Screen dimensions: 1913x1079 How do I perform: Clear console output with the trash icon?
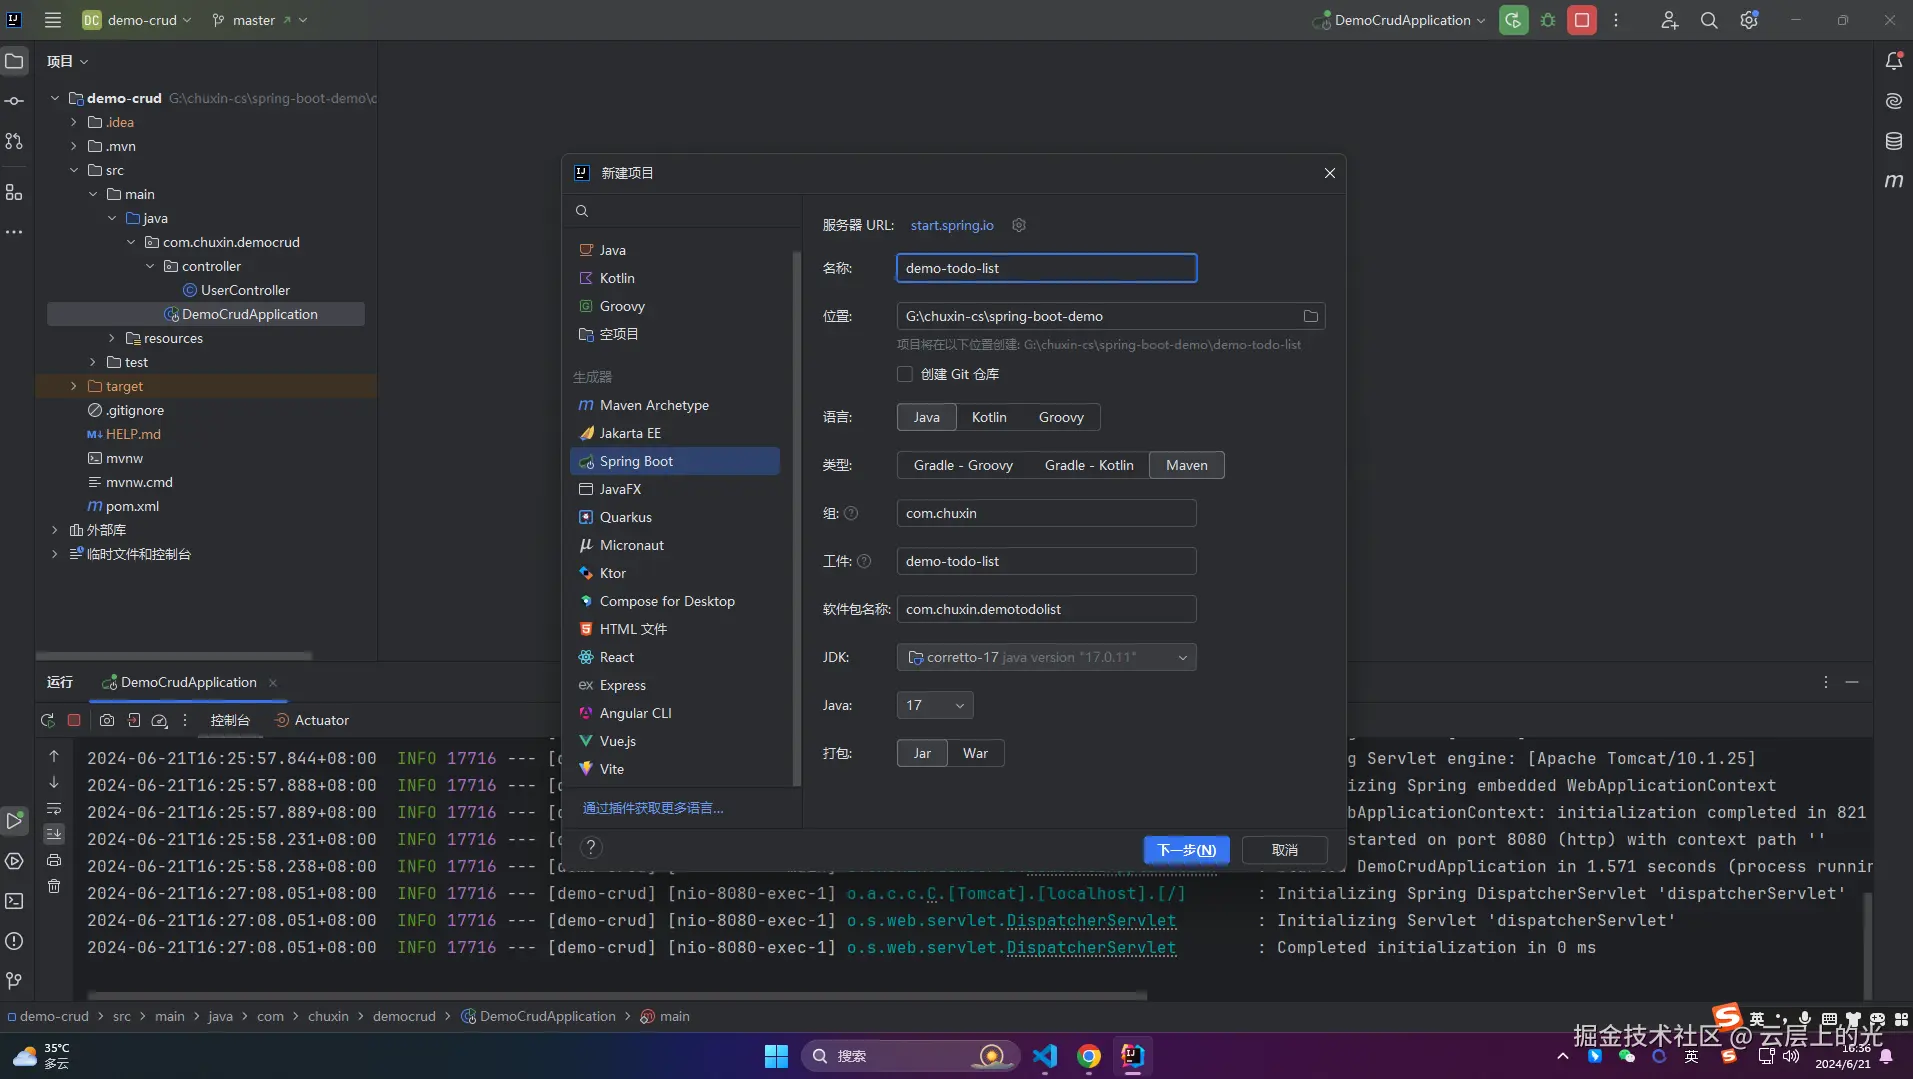pyautogui.click(x=54, y=886)
